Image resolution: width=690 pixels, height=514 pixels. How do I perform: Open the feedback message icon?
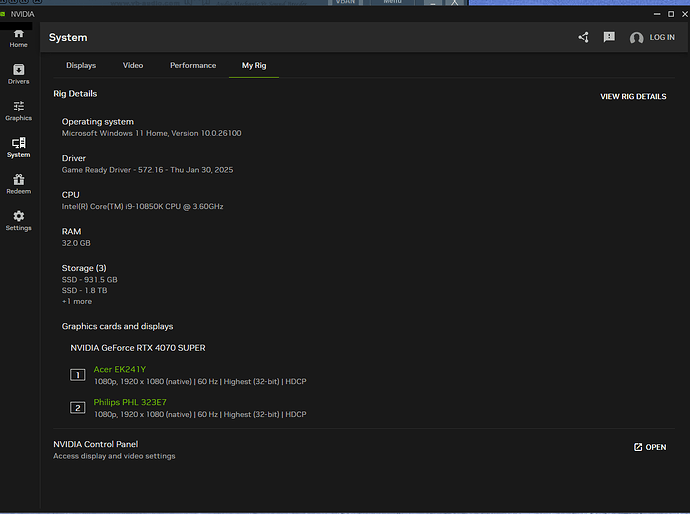click(609, 38)
